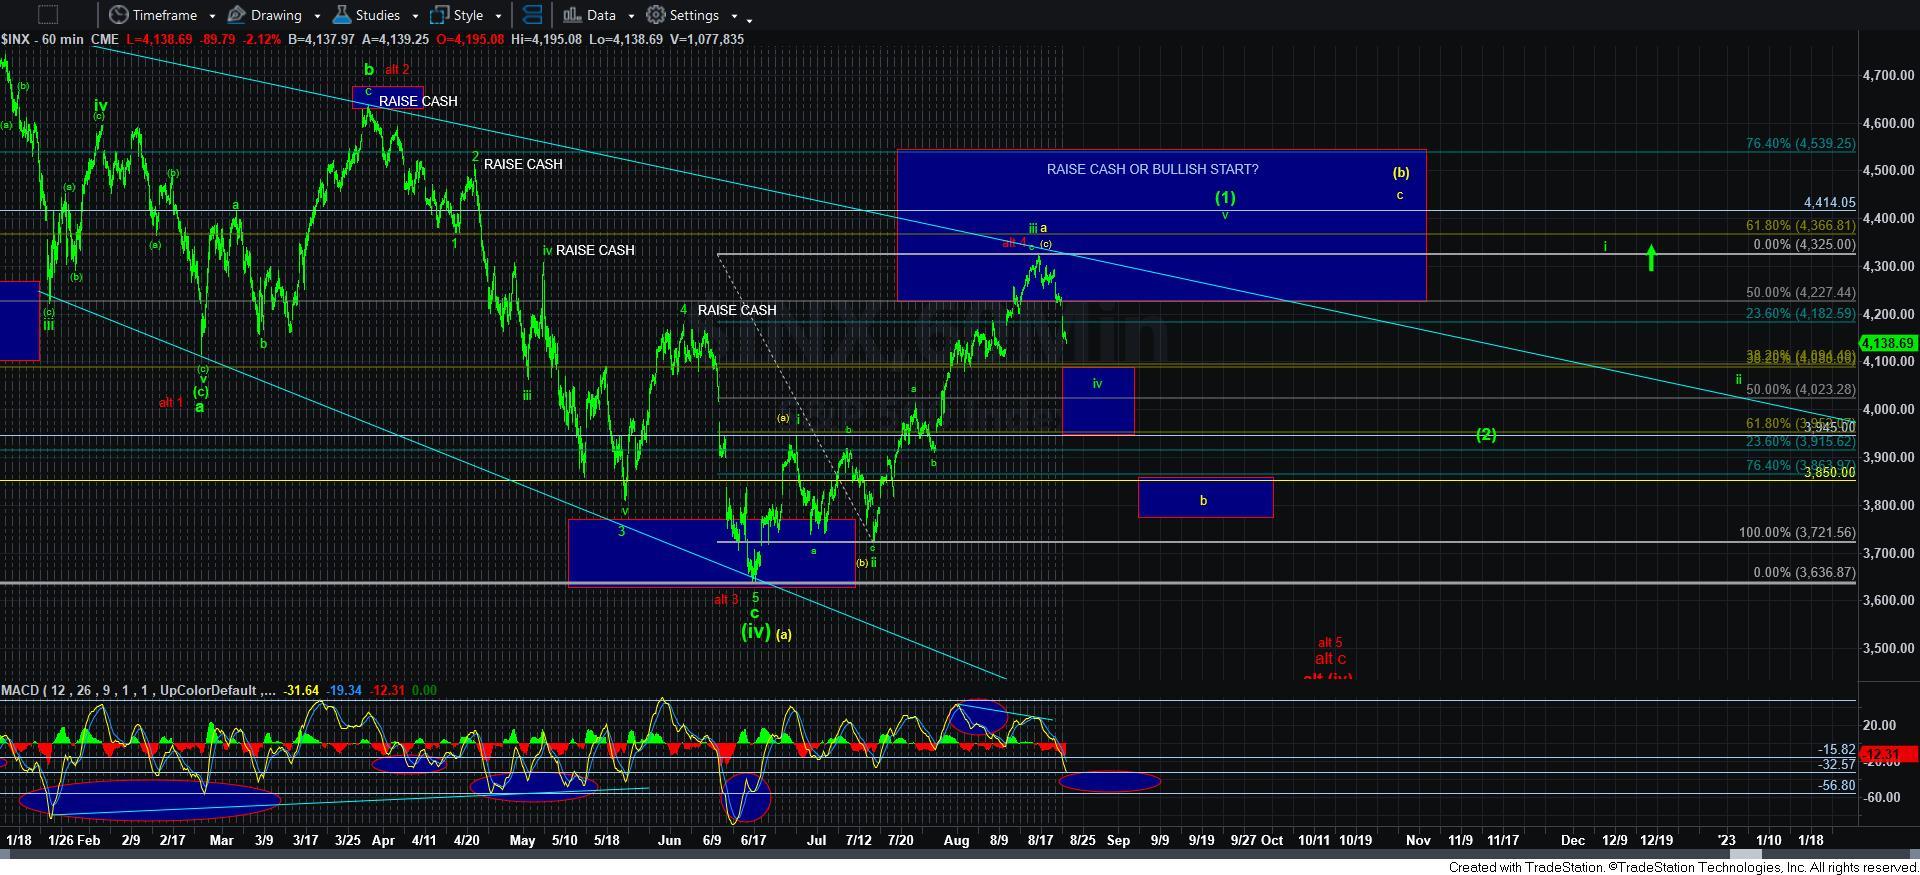Click the Timeframe clock icon
Image resolution: width=1920 pixels, height=875 pixels.
tap(119, 15)
